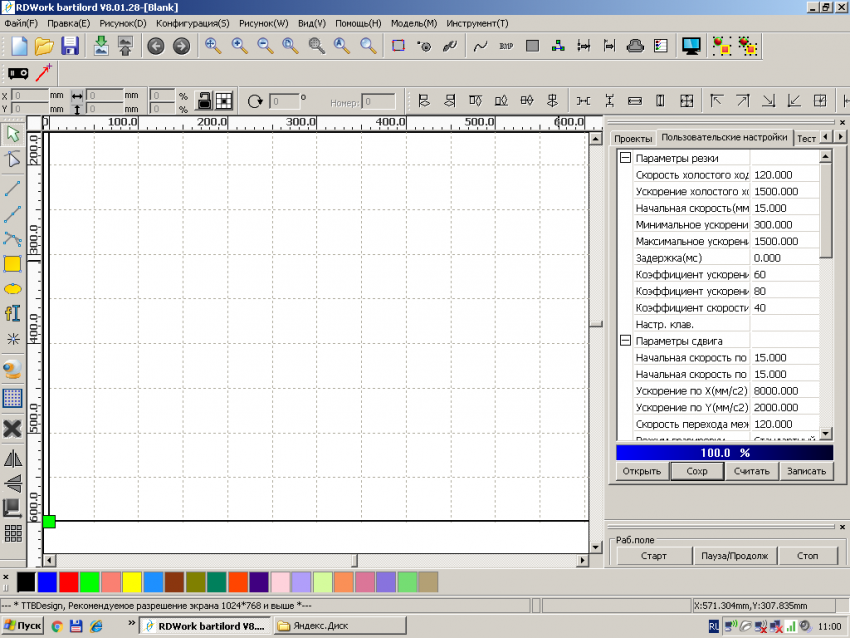Open the Конфигурация(S) menu
850x638 pixels.
pos(192,23)
